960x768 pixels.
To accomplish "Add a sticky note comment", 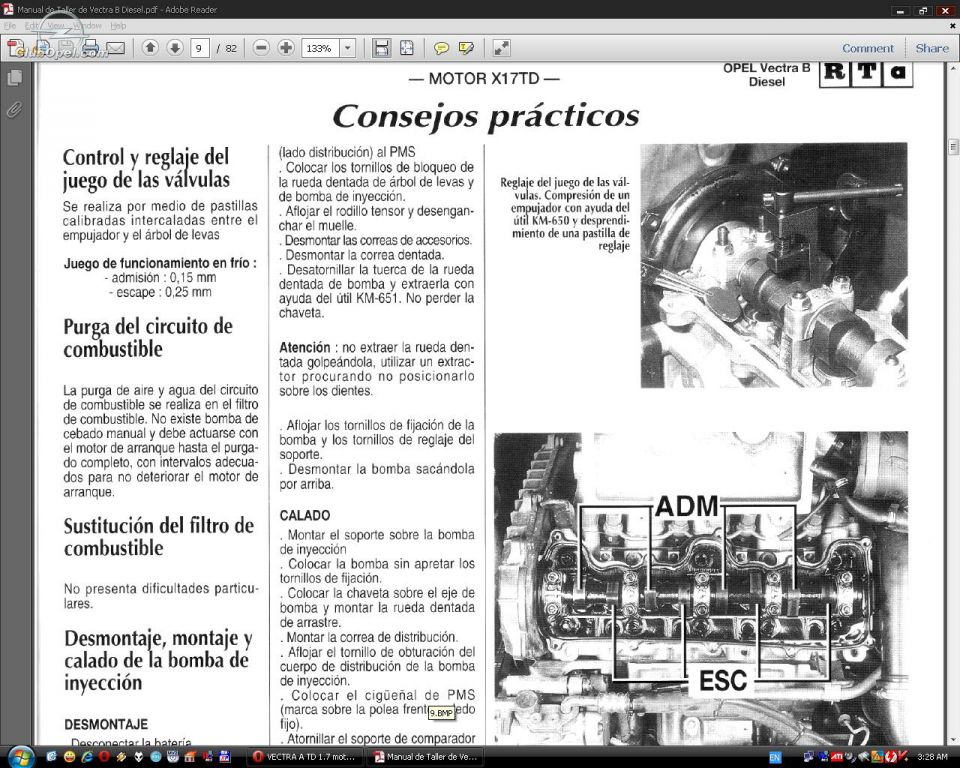I will [441, 48].
